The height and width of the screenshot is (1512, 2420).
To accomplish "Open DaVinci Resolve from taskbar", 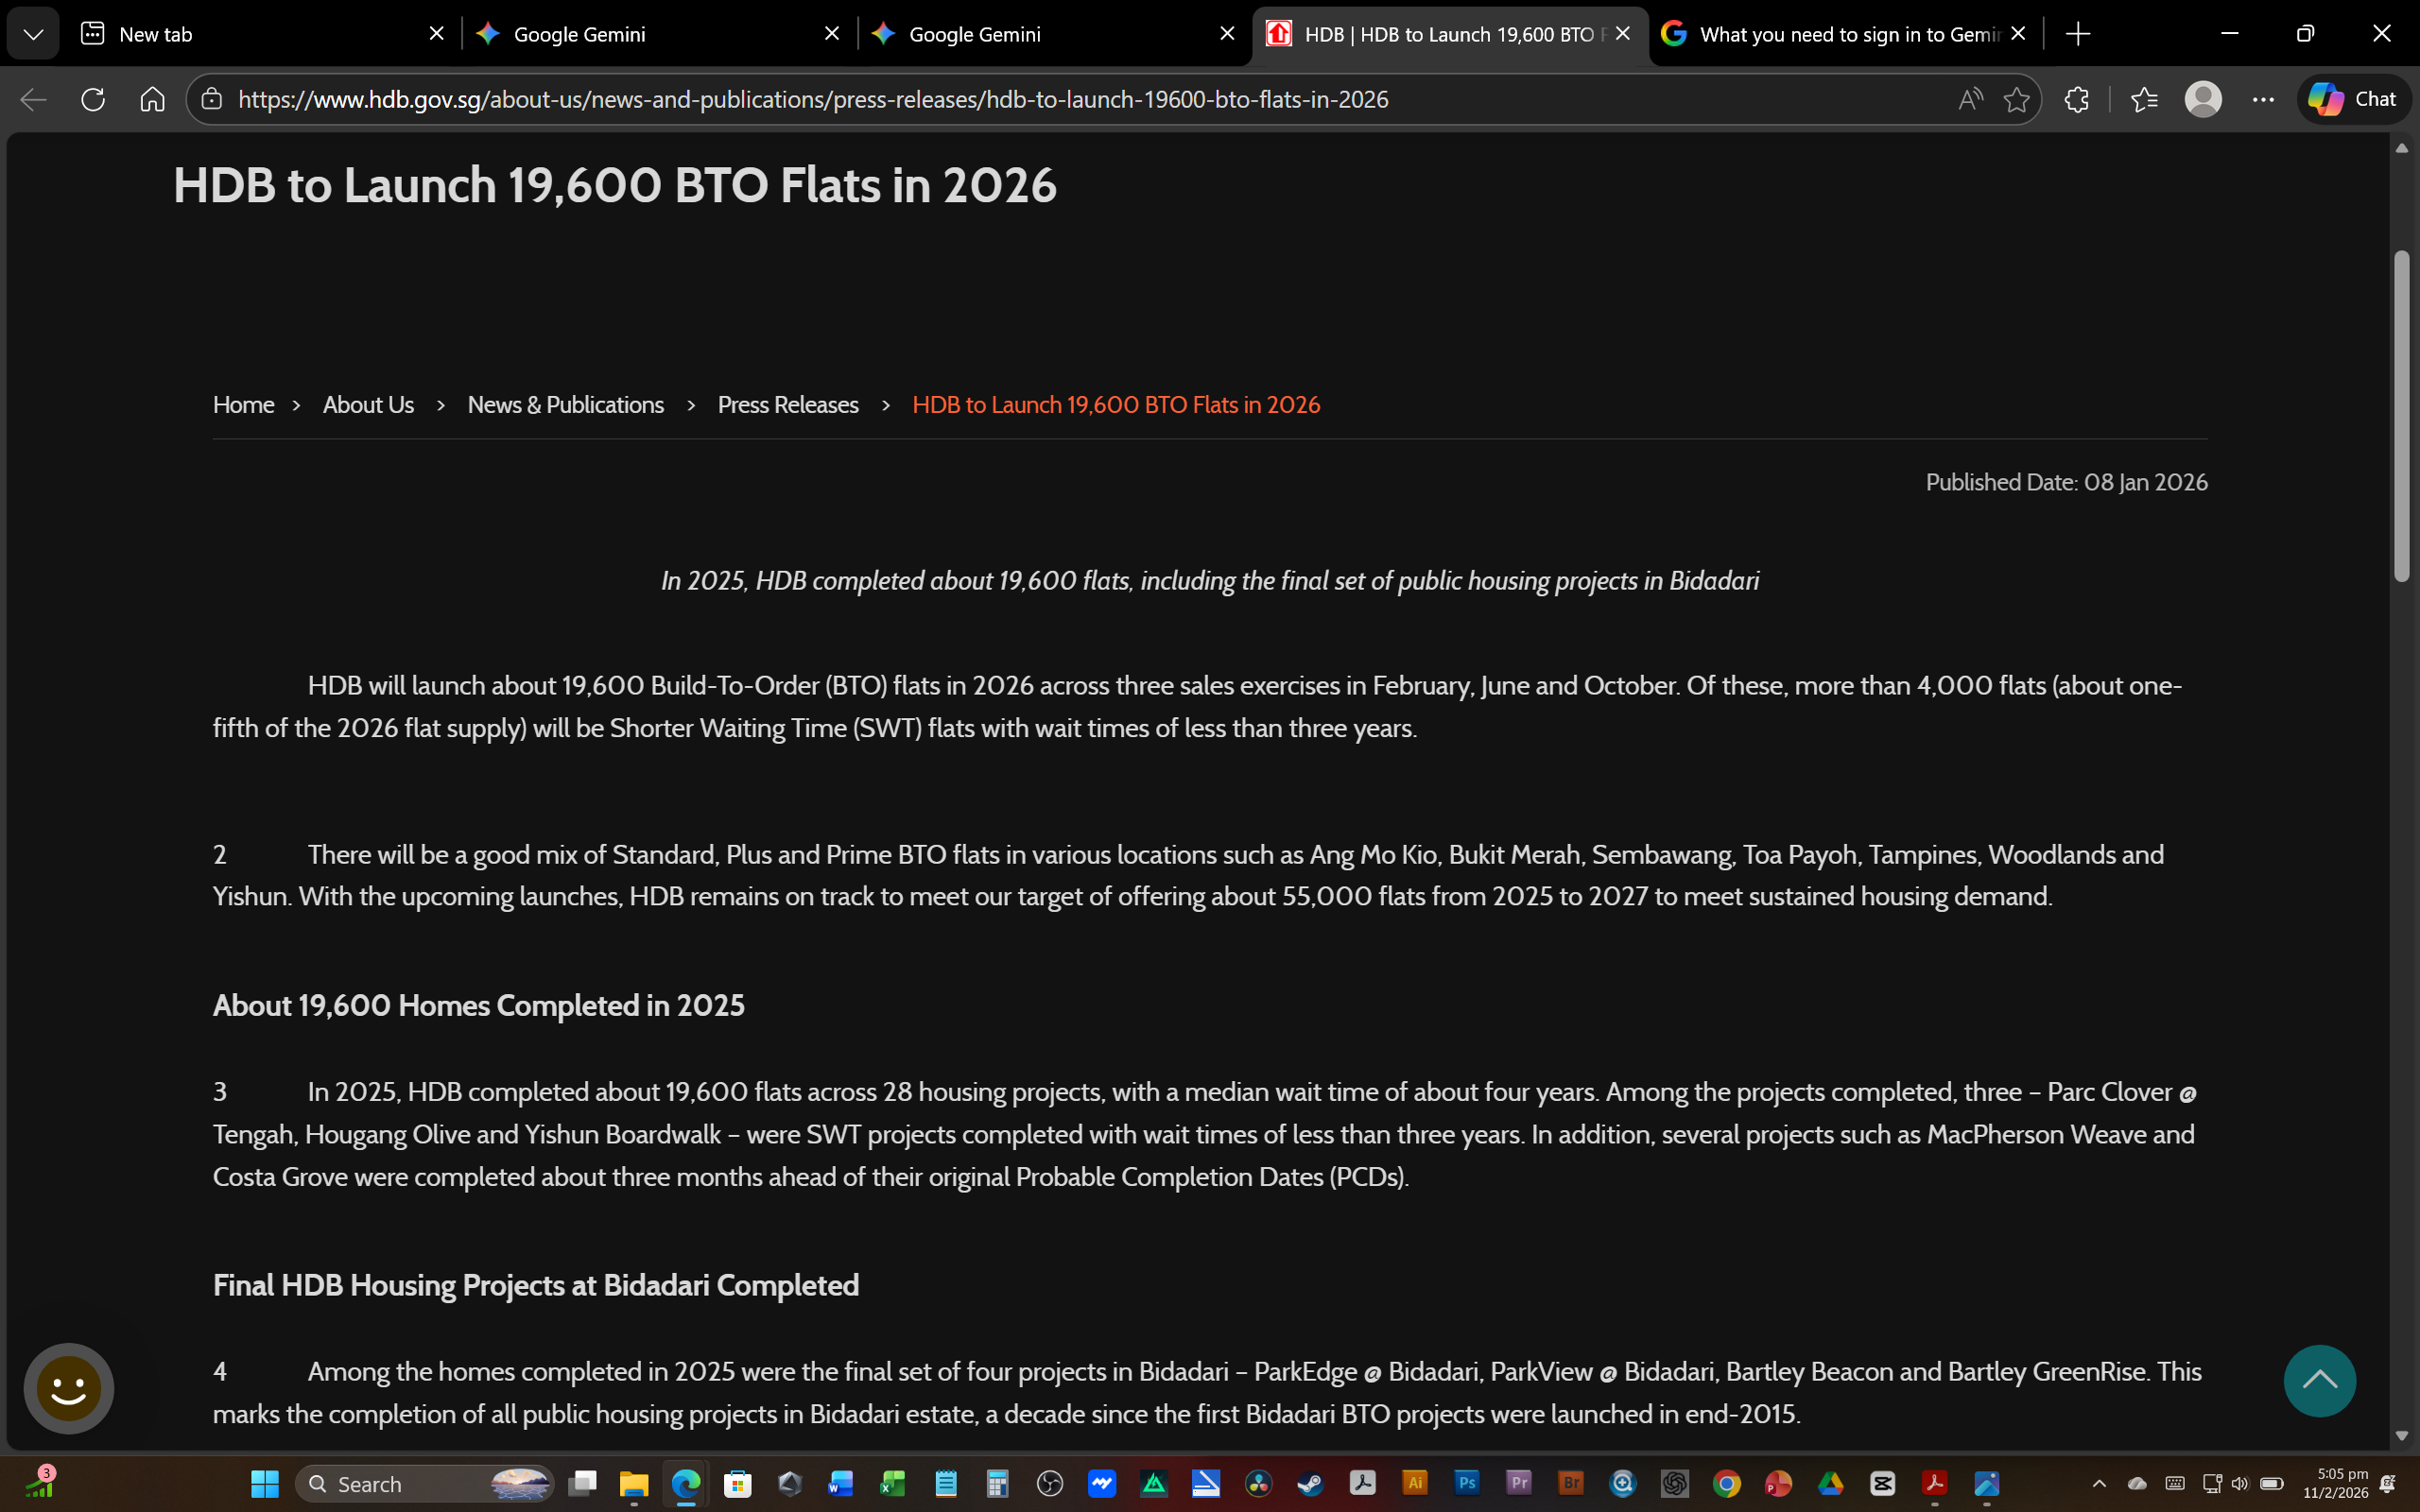I will 1258,1484.
